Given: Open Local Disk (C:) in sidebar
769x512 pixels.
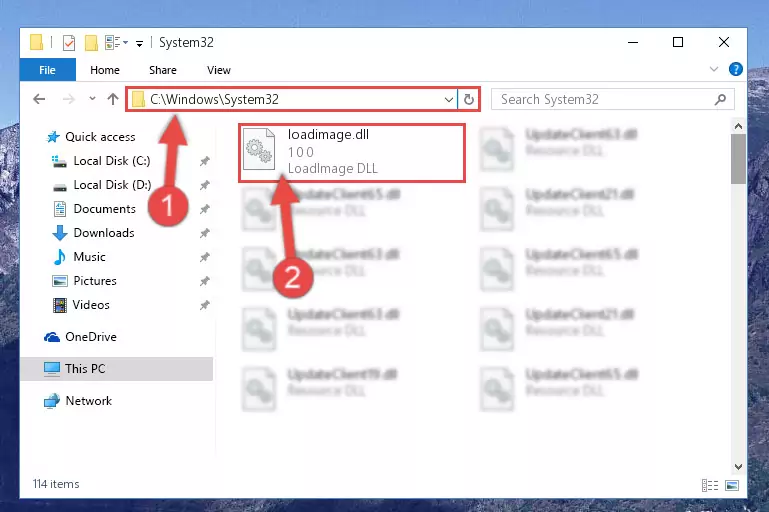Looking at the screenshot, I should 111,161.
